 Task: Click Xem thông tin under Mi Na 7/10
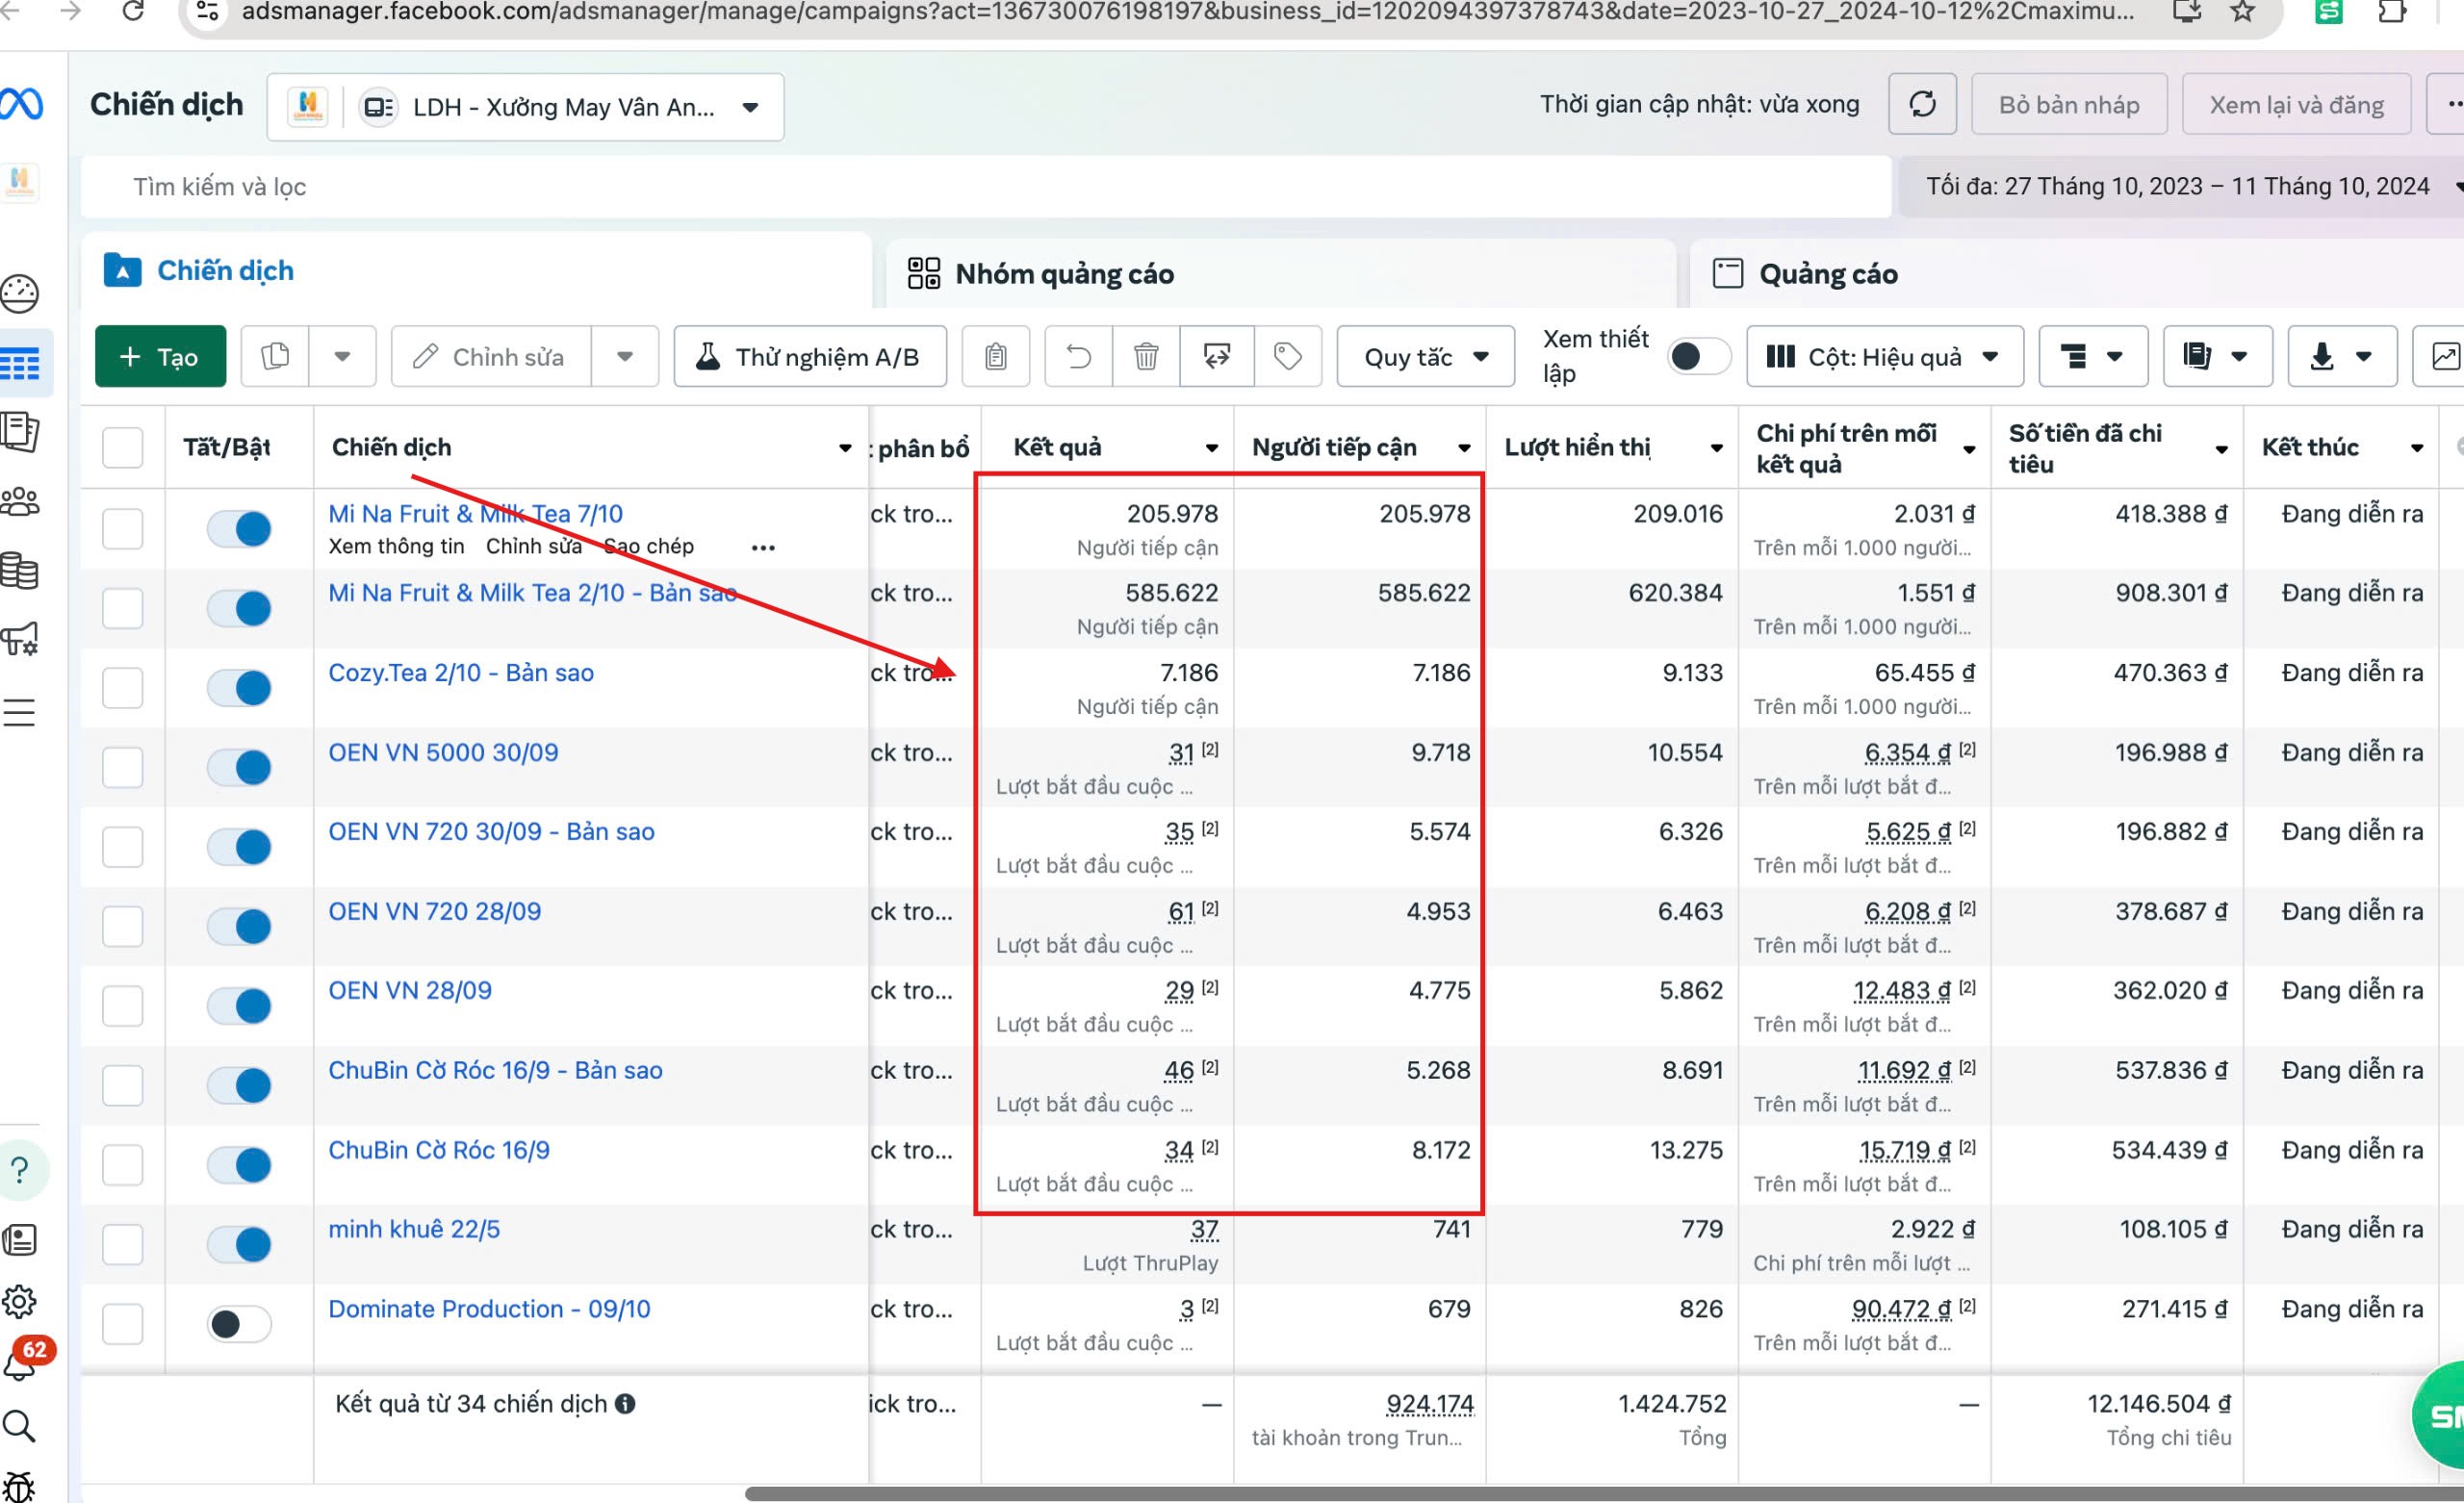click(396, 546)
